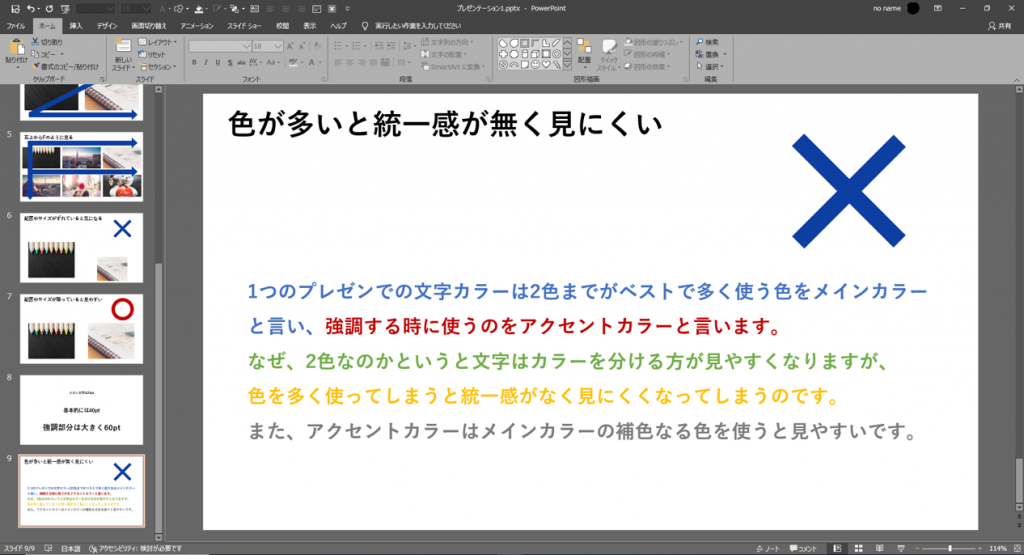Share presentation via 共有
The image size is (1024, 555).
(x=999, y=26)
